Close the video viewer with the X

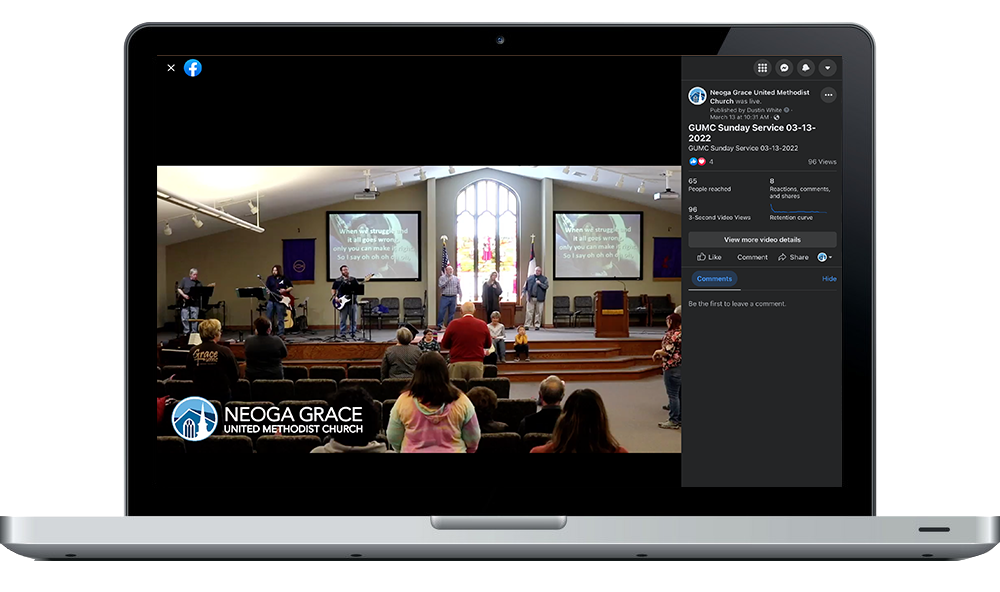pos(171,68)
